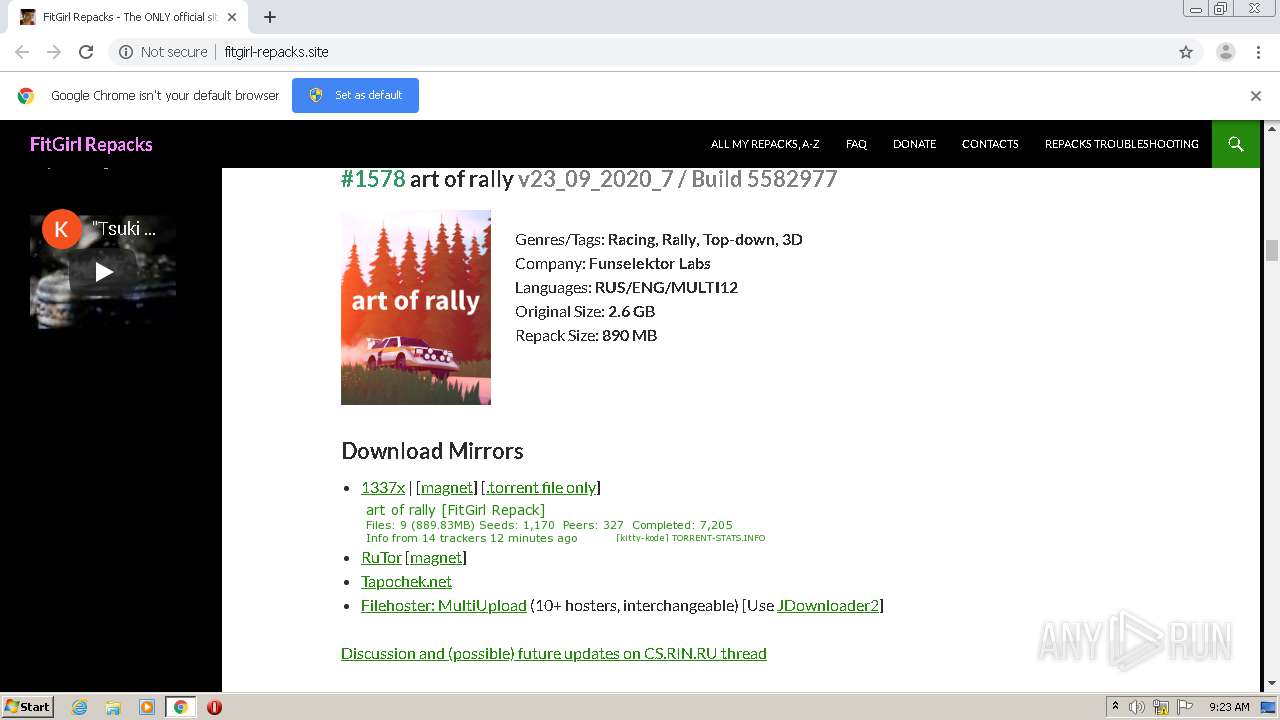Viewport: 1280px width, 720px height.
Task: Open the #1578 art of rally post title
Action: [589, 179]
